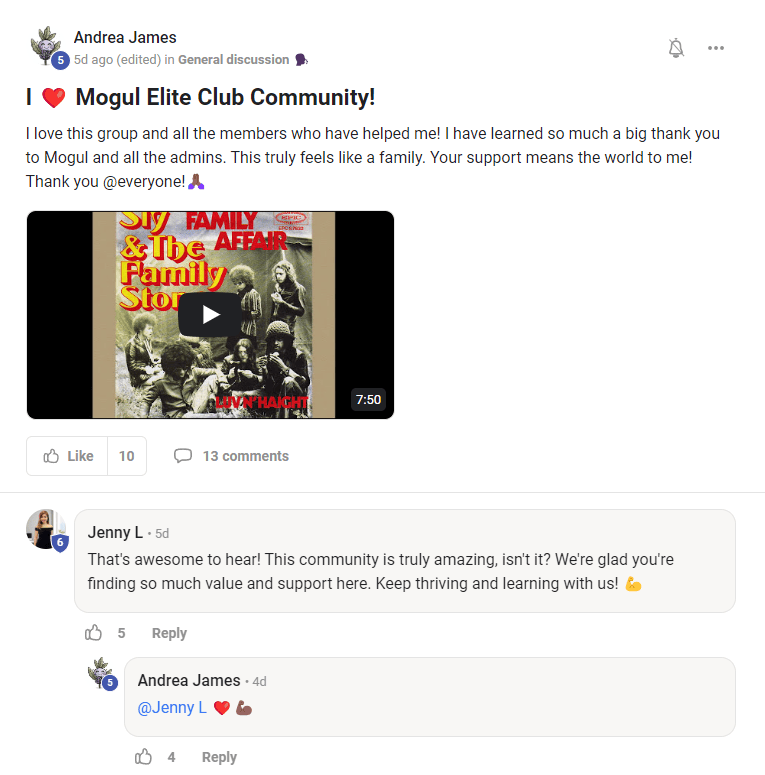
Task: Toggle post notifications bell icon
Action: tap(676, 48)
